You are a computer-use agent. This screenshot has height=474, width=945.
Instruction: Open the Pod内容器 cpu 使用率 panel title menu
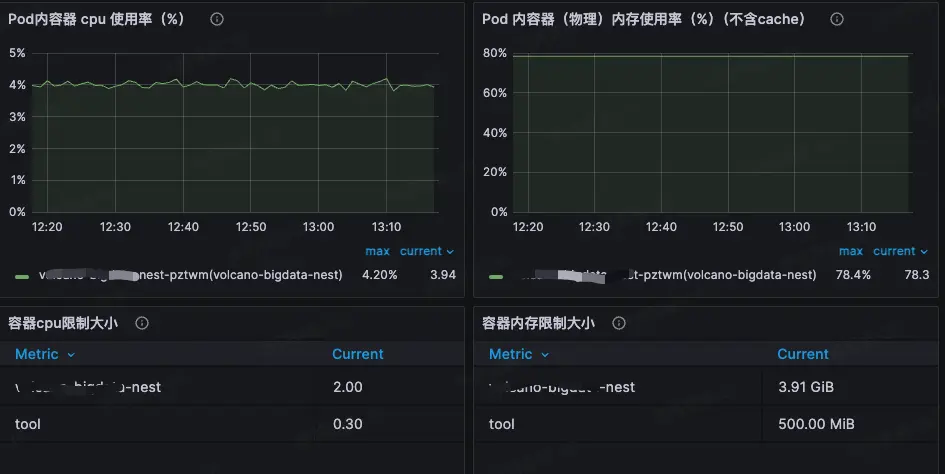(96, 19)
